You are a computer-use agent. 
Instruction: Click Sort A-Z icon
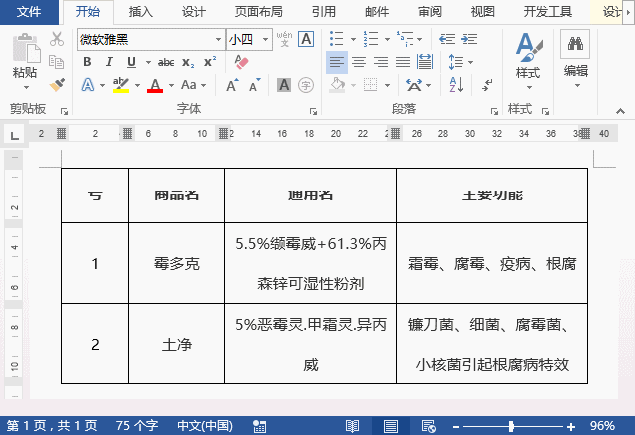(456, 85)
